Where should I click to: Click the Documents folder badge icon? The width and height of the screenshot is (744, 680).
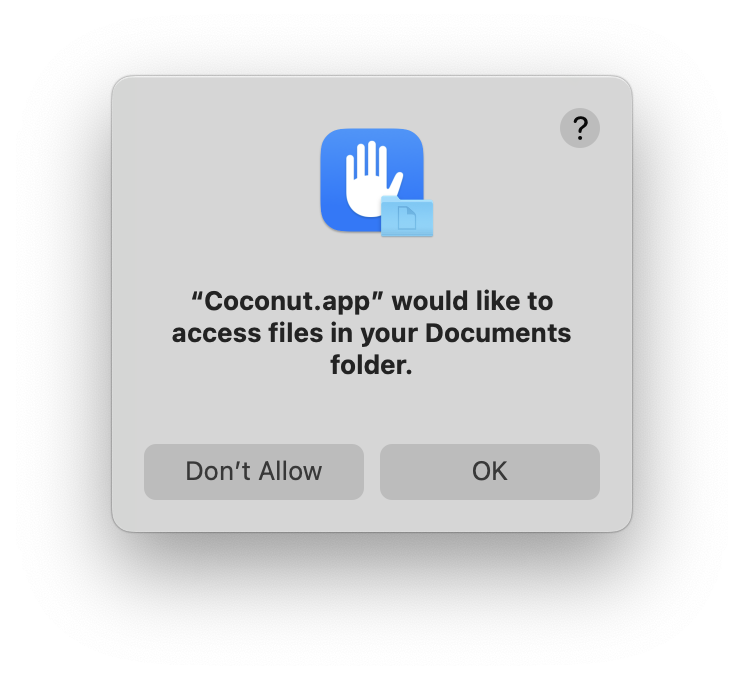[407, 216]
